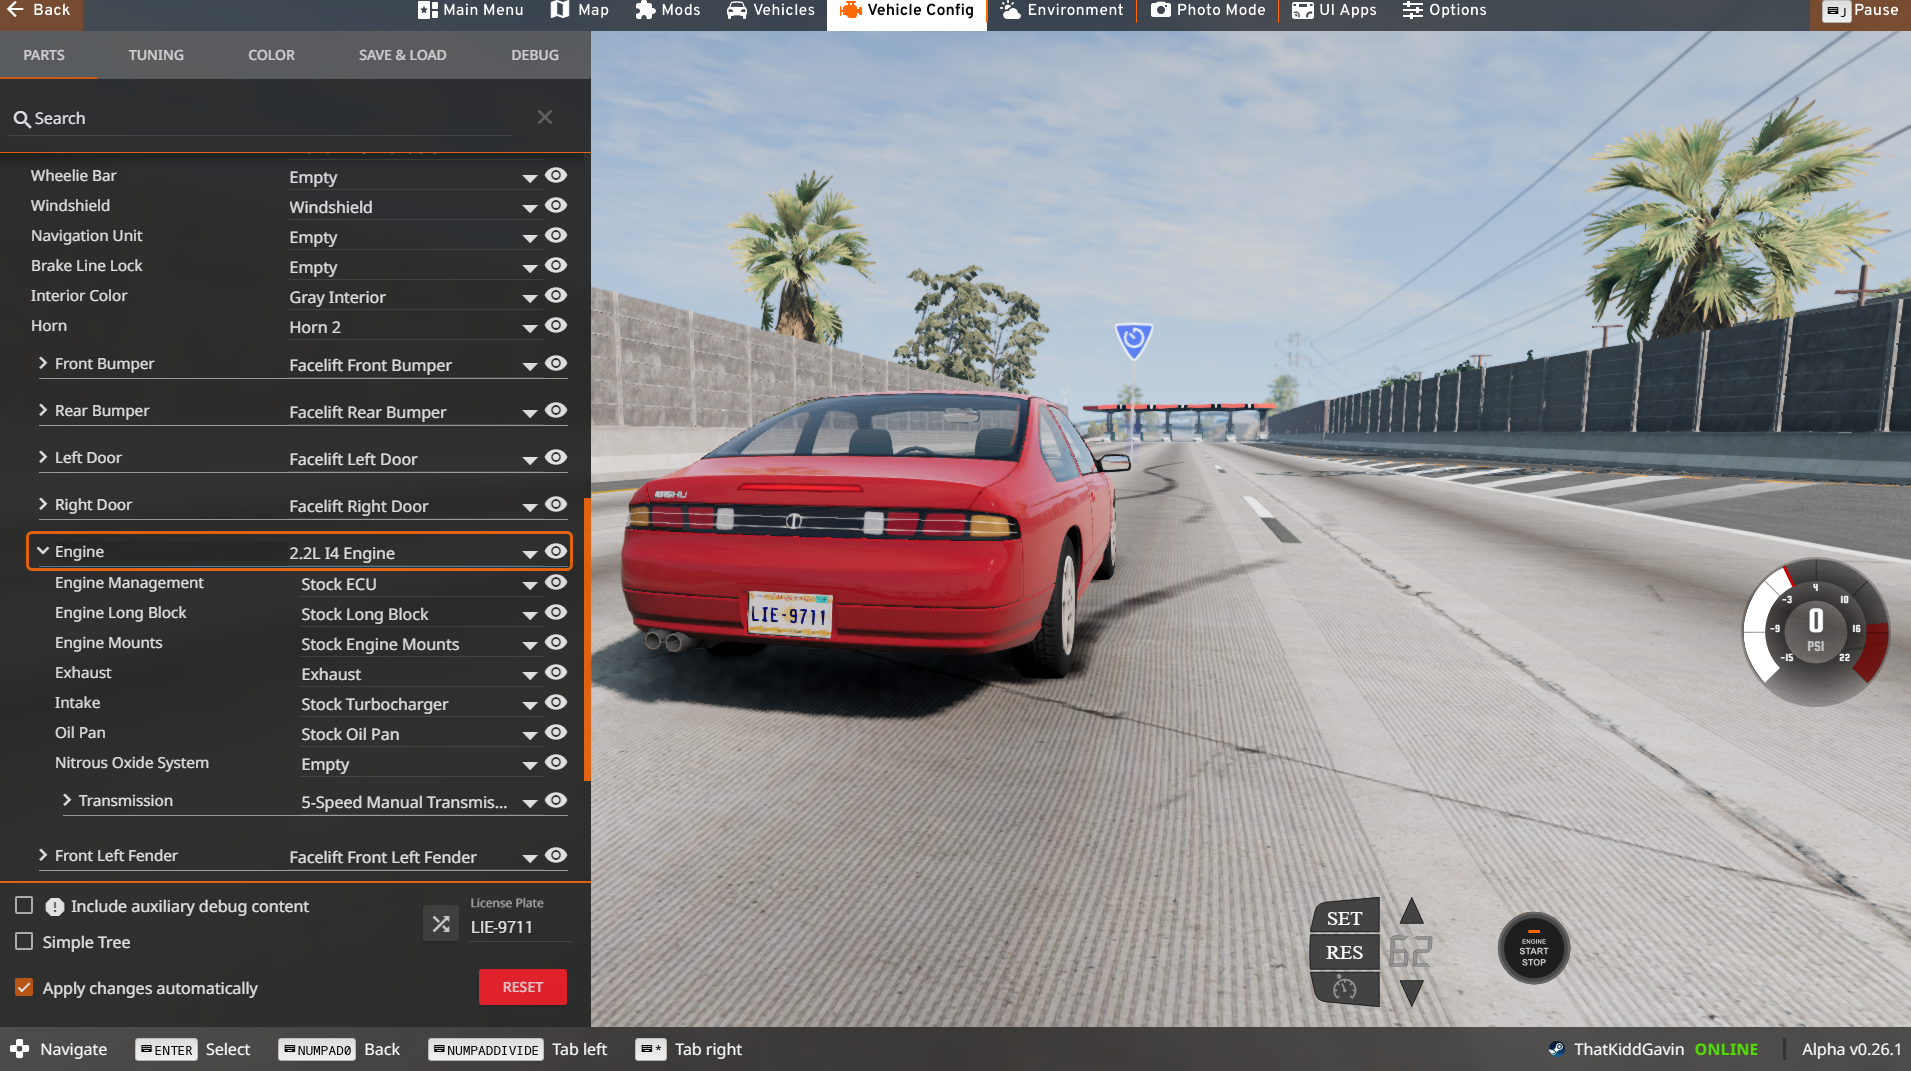The width and height of the screenshot is (1911, 1071).
Task: Toggle visibility eye for Engine
Action: click(x=556, y=551)
